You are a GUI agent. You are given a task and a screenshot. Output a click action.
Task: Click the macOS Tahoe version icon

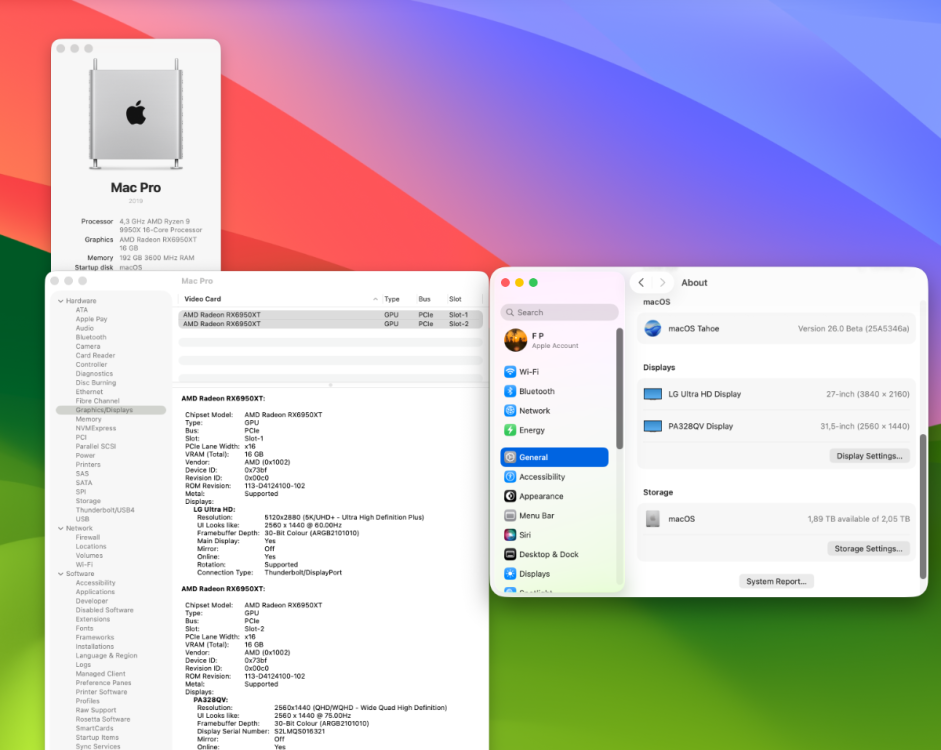(652, 329)
